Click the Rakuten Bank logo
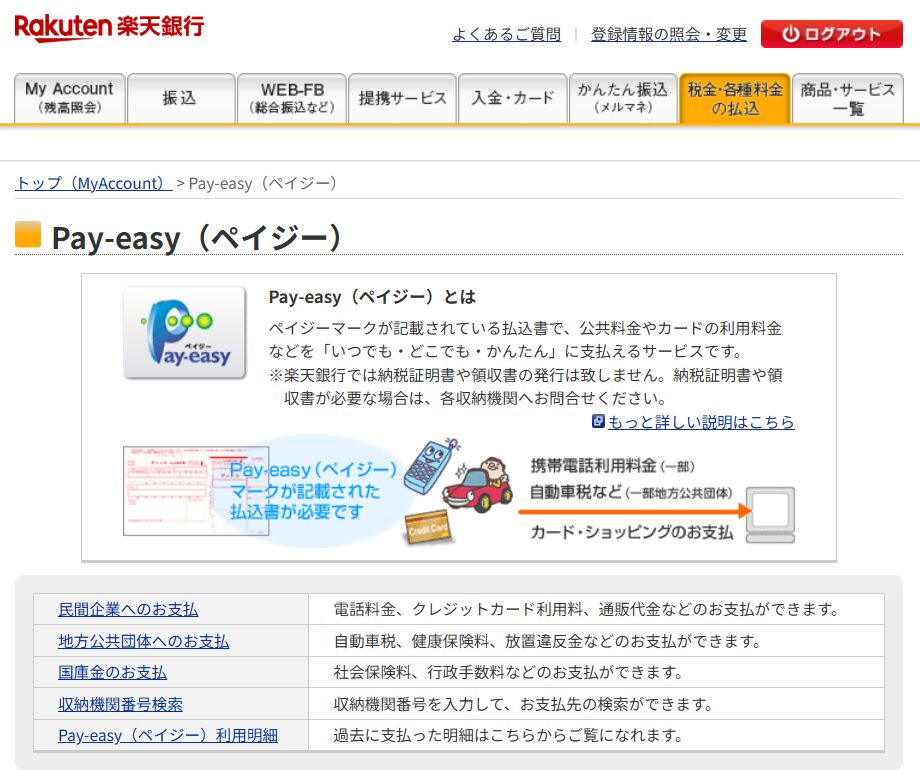 coord(109,28)
